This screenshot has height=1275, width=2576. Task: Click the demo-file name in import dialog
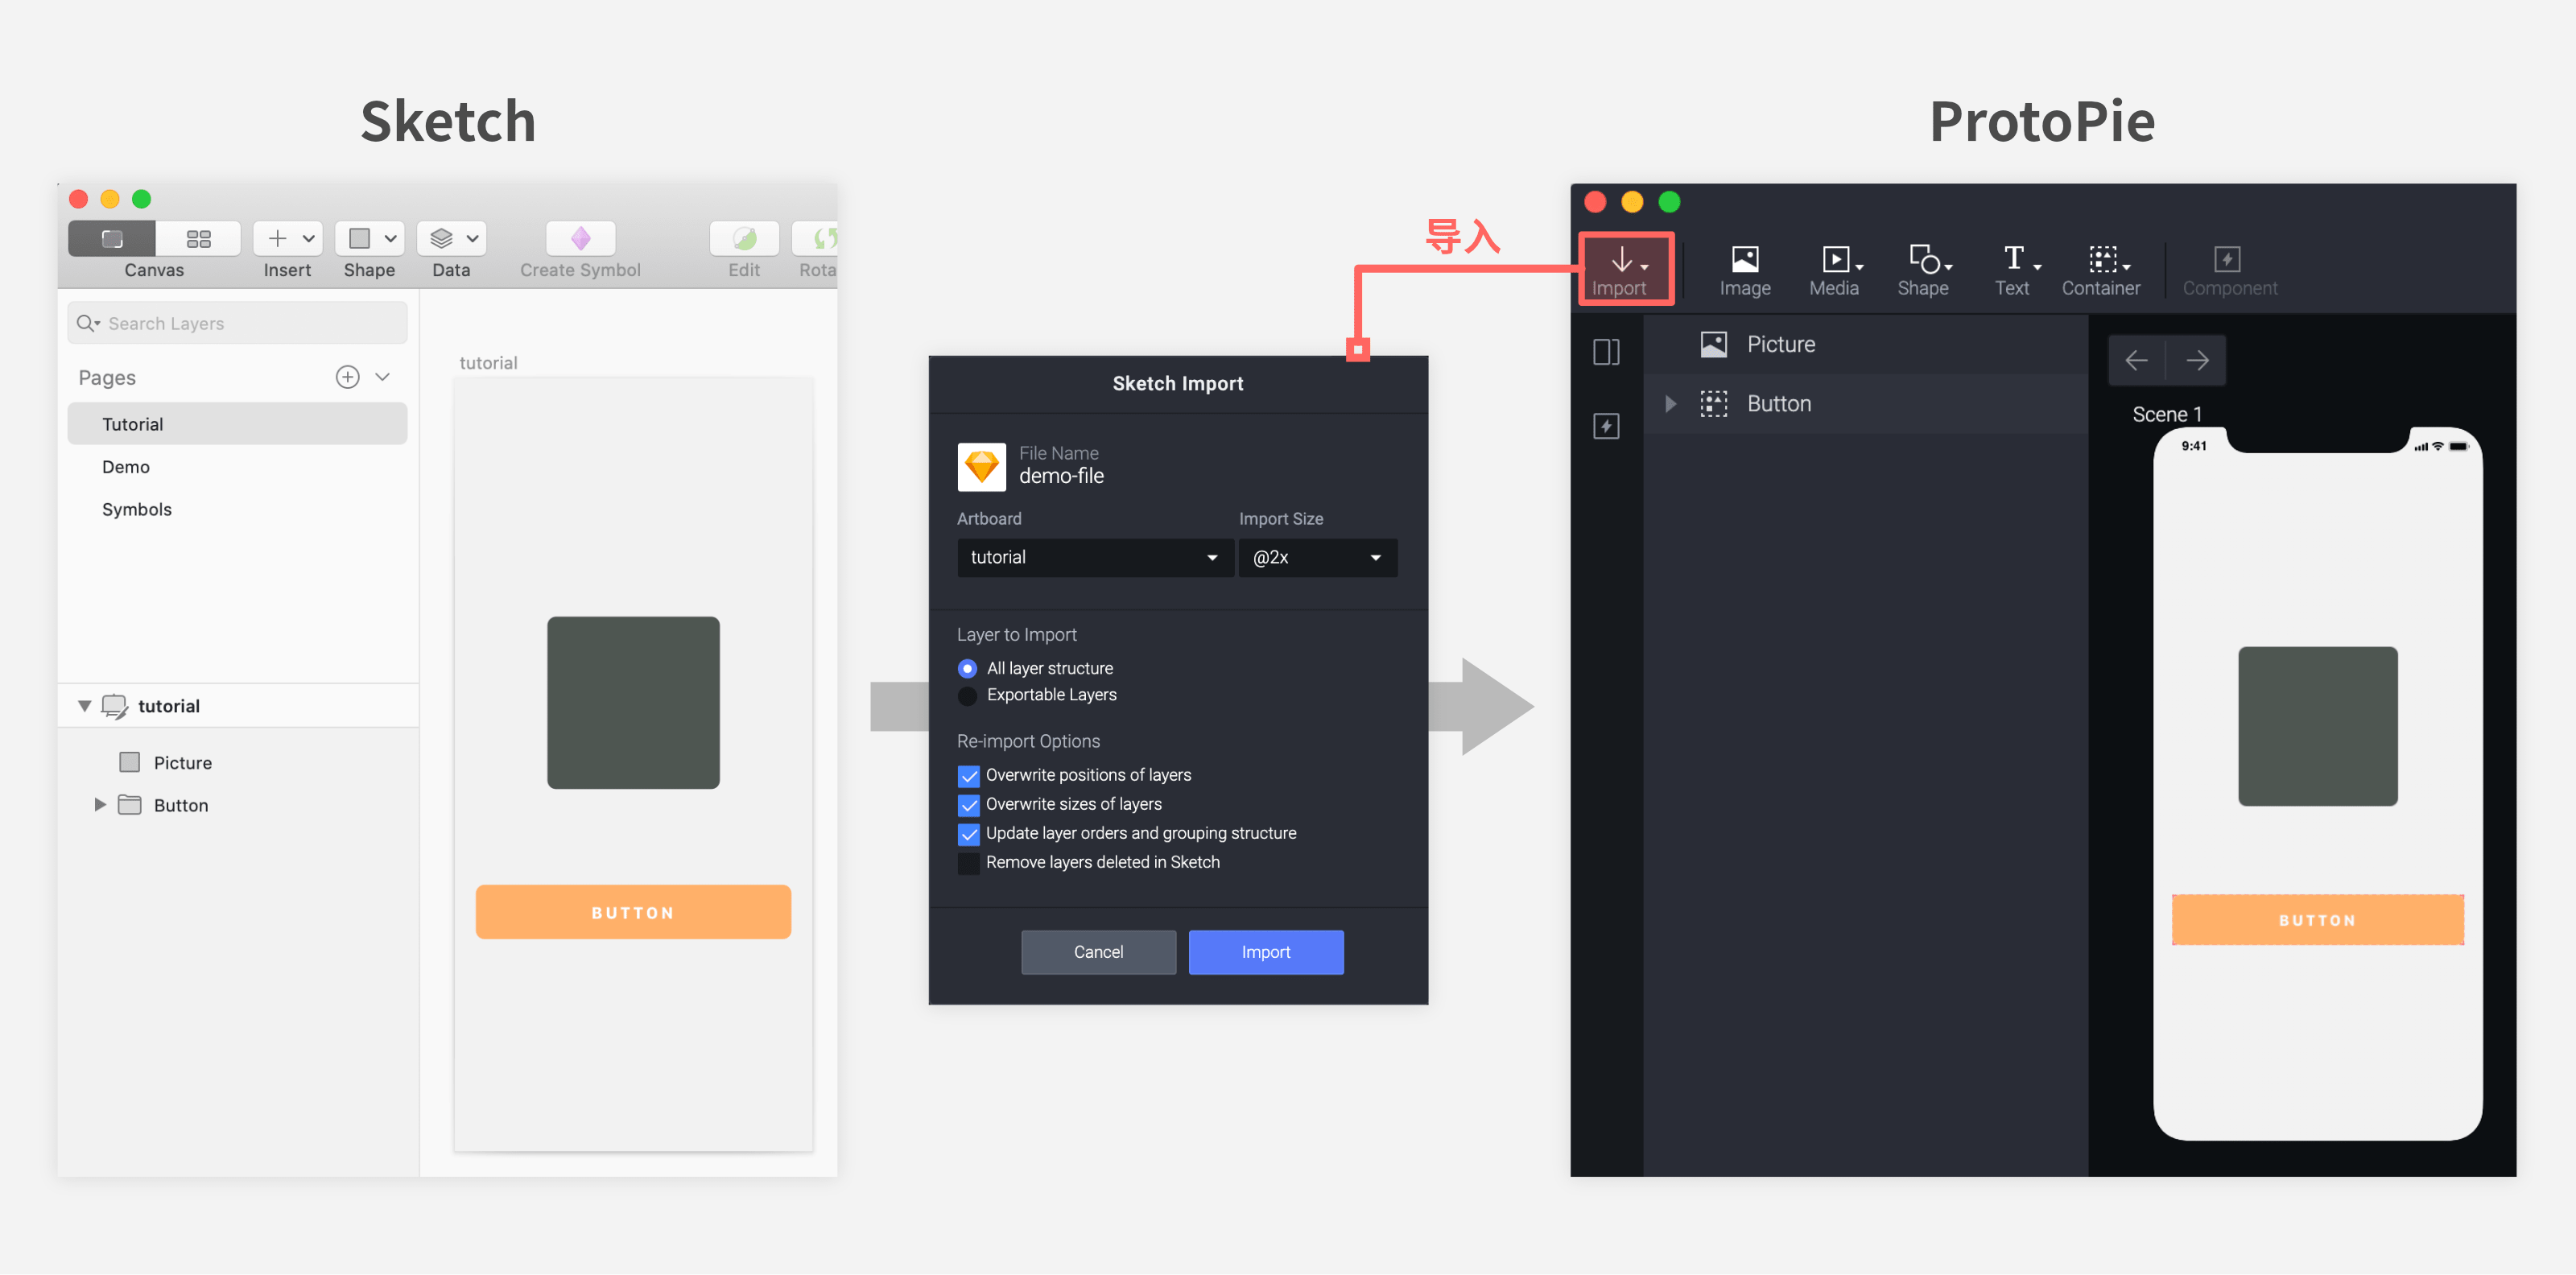pos(1061,476)
